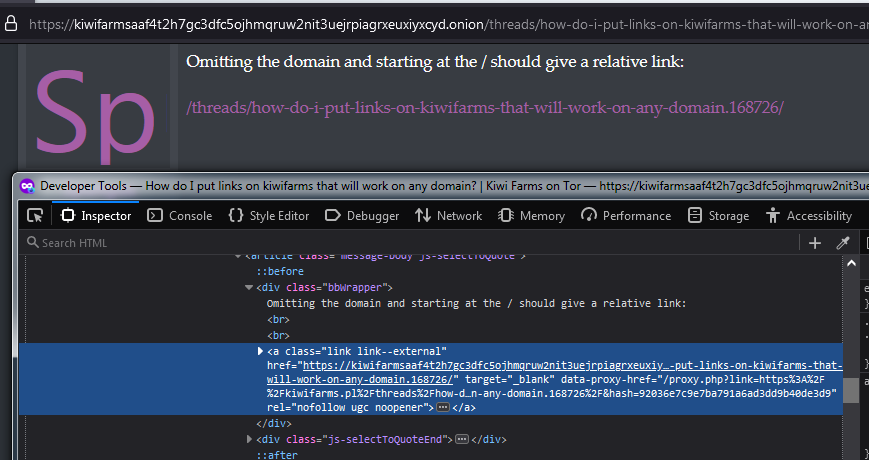
Task: Click the class="link link--external" attribute
Action: pos(366,351)
